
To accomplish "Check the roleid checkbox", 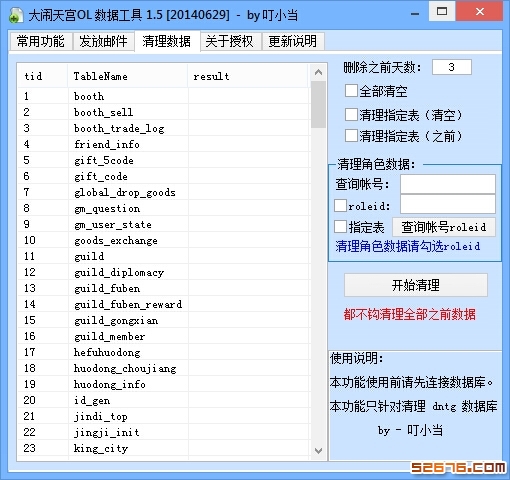I will point(340,206).
